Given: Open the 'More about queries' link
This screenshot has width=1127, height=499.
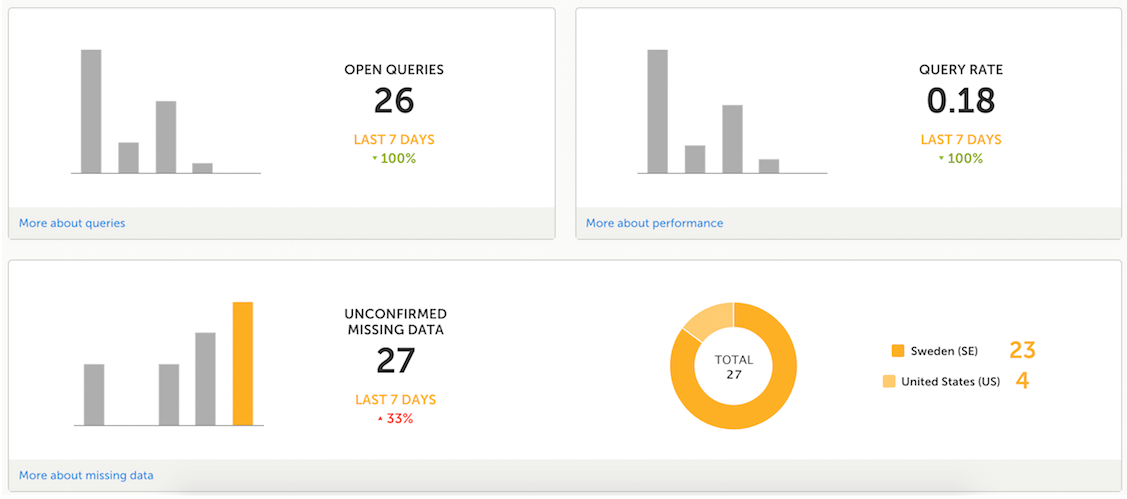Looking at the screenshot, I should pyautogui.click(x=72, y=223).
